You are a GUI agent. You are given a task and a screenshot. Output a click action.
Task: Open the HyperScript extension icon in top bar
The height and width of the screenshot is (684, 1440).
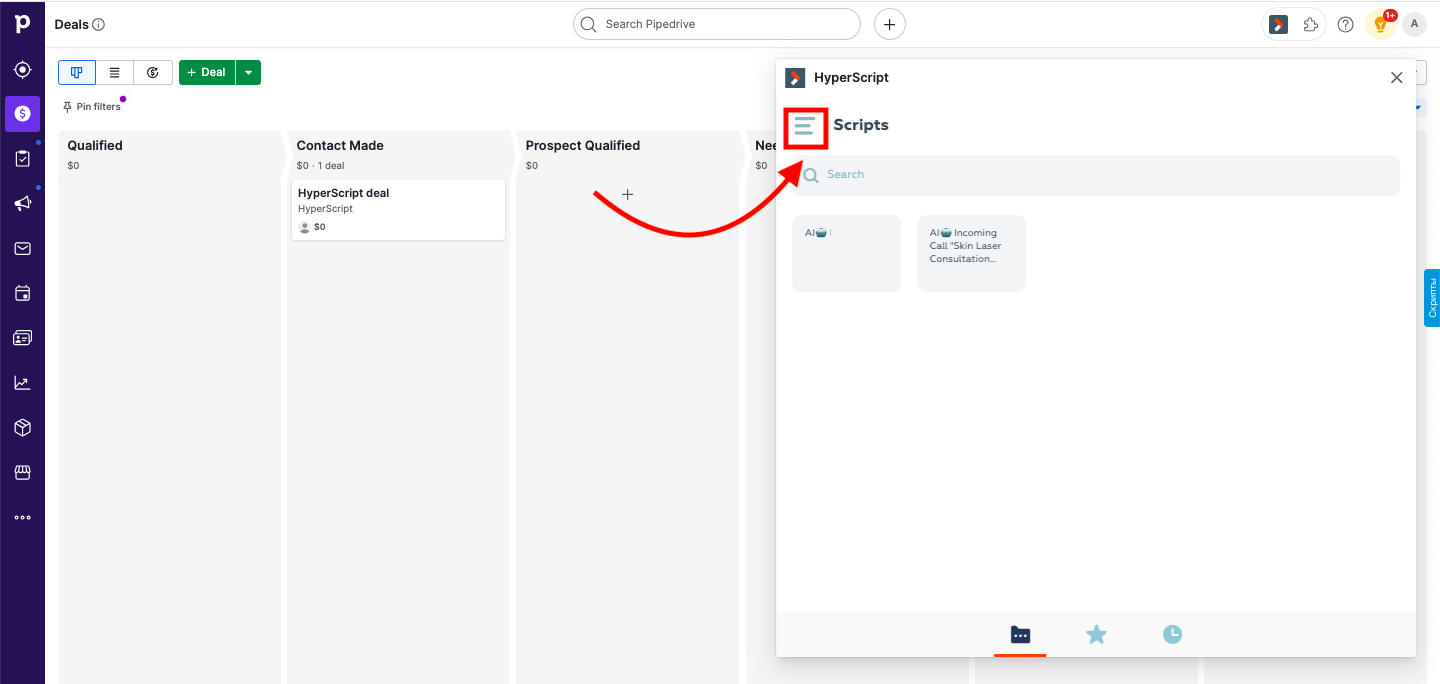point(1279,24)
